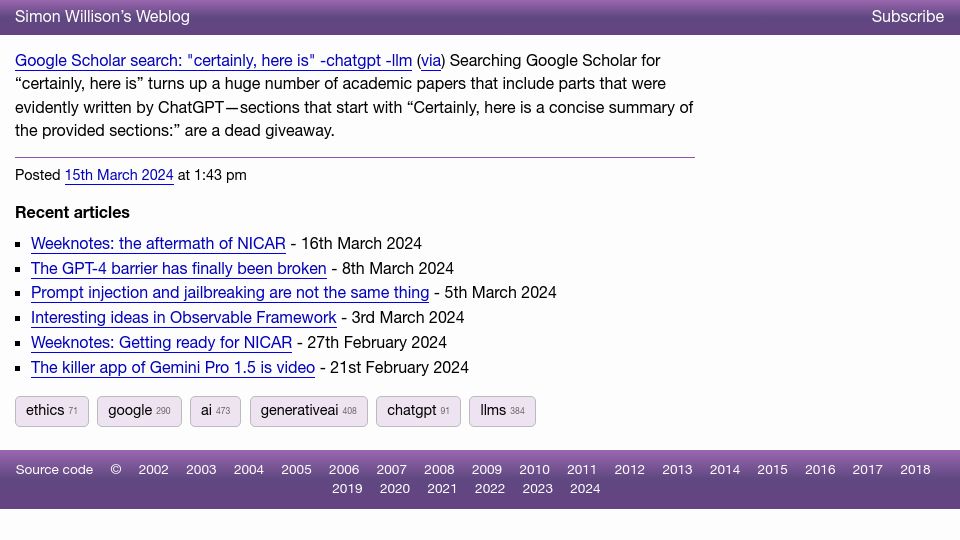Go to the 2006 archive

coord(344,470)
